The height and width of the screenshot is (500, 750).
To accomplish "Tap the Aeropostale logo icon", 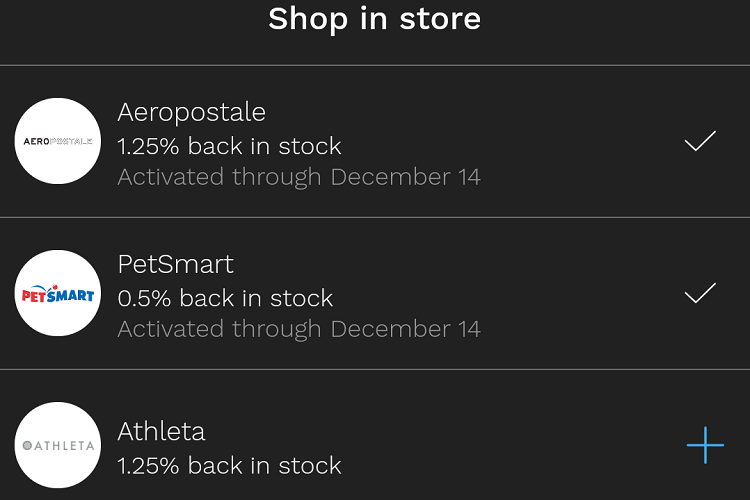I will coord(58,141).
